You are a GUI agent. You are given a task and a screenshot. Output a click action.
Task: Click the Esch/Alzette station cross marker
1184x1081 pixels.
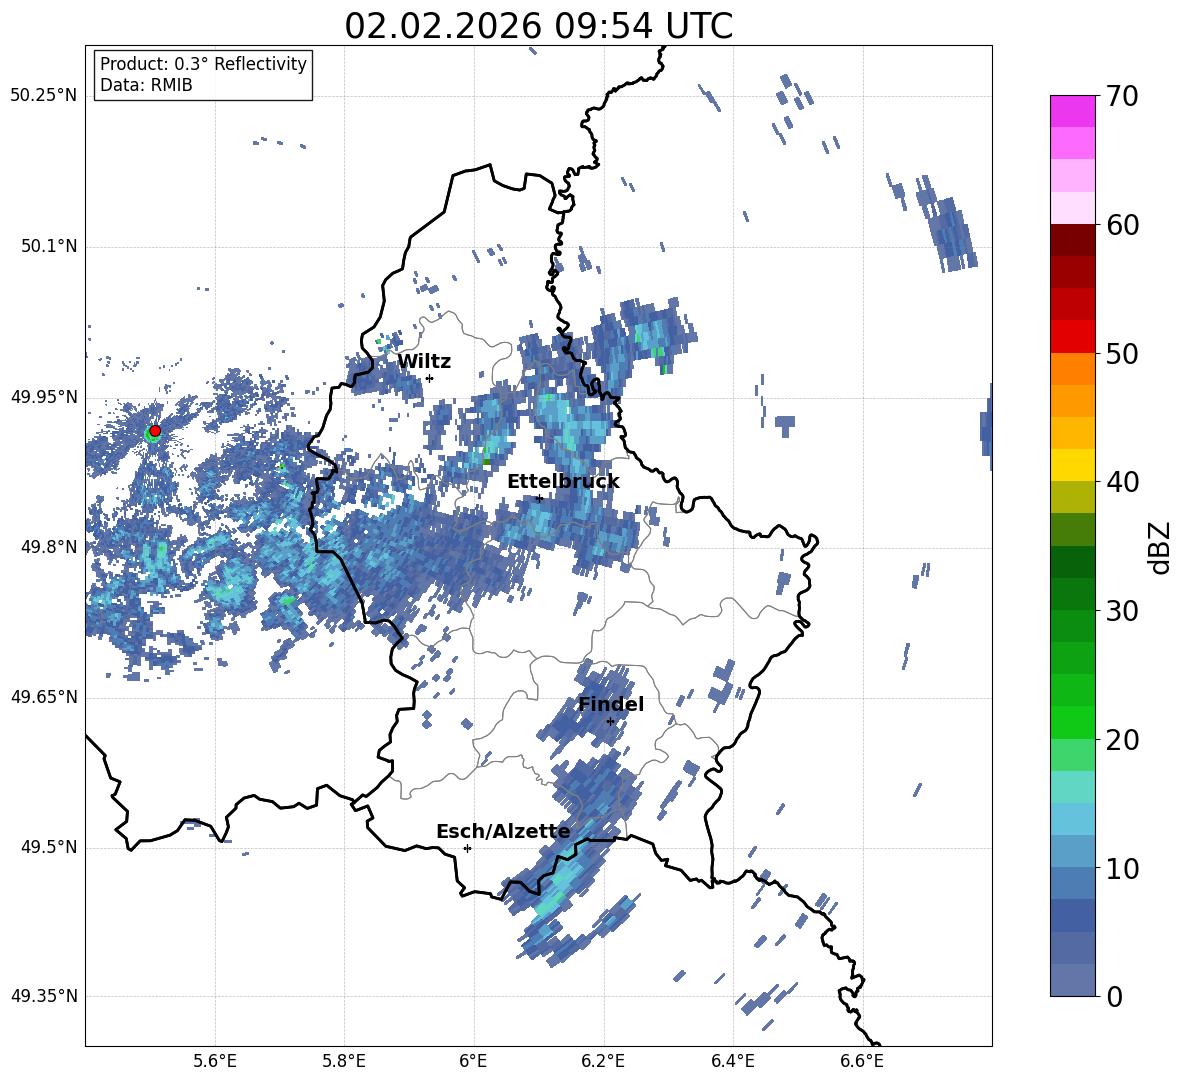click(x=467, y=848)
